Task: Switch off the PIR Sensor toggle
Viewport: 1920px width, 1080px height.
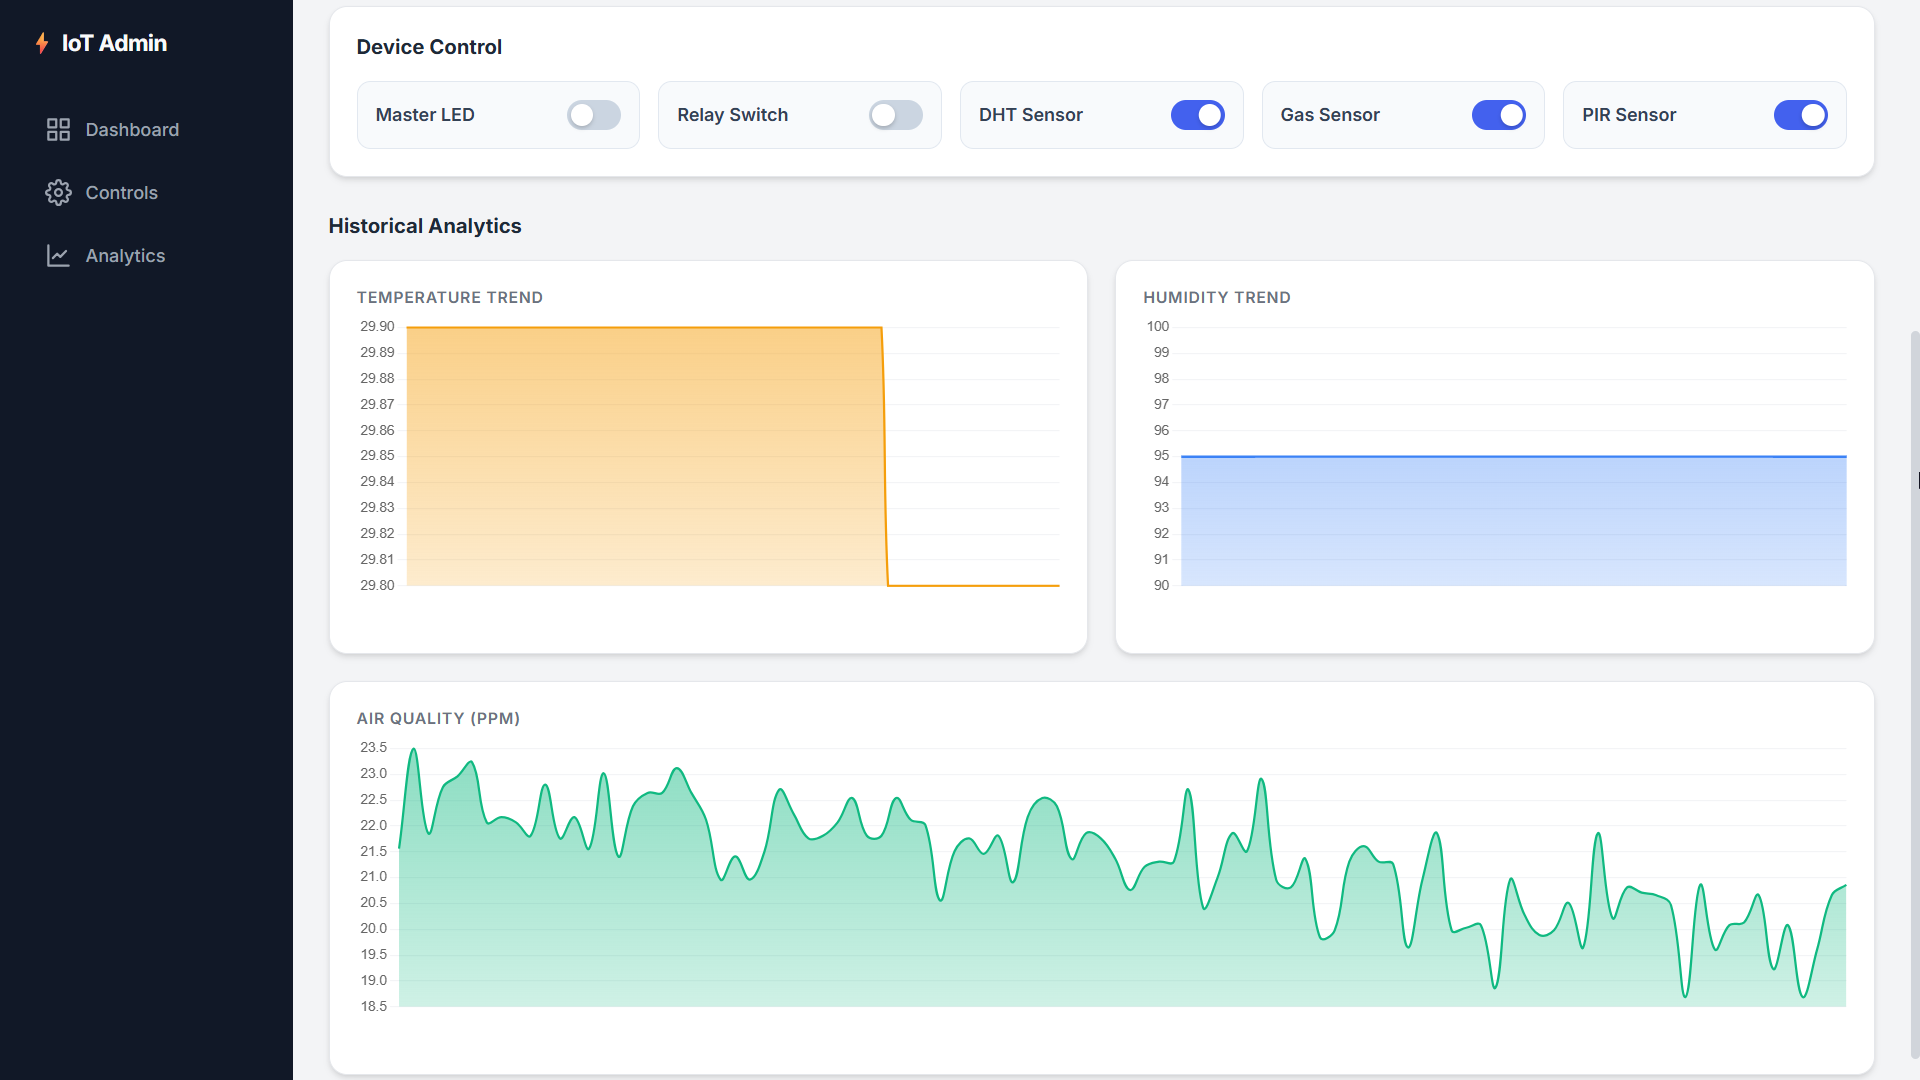Action: (x=1800, y=115)
